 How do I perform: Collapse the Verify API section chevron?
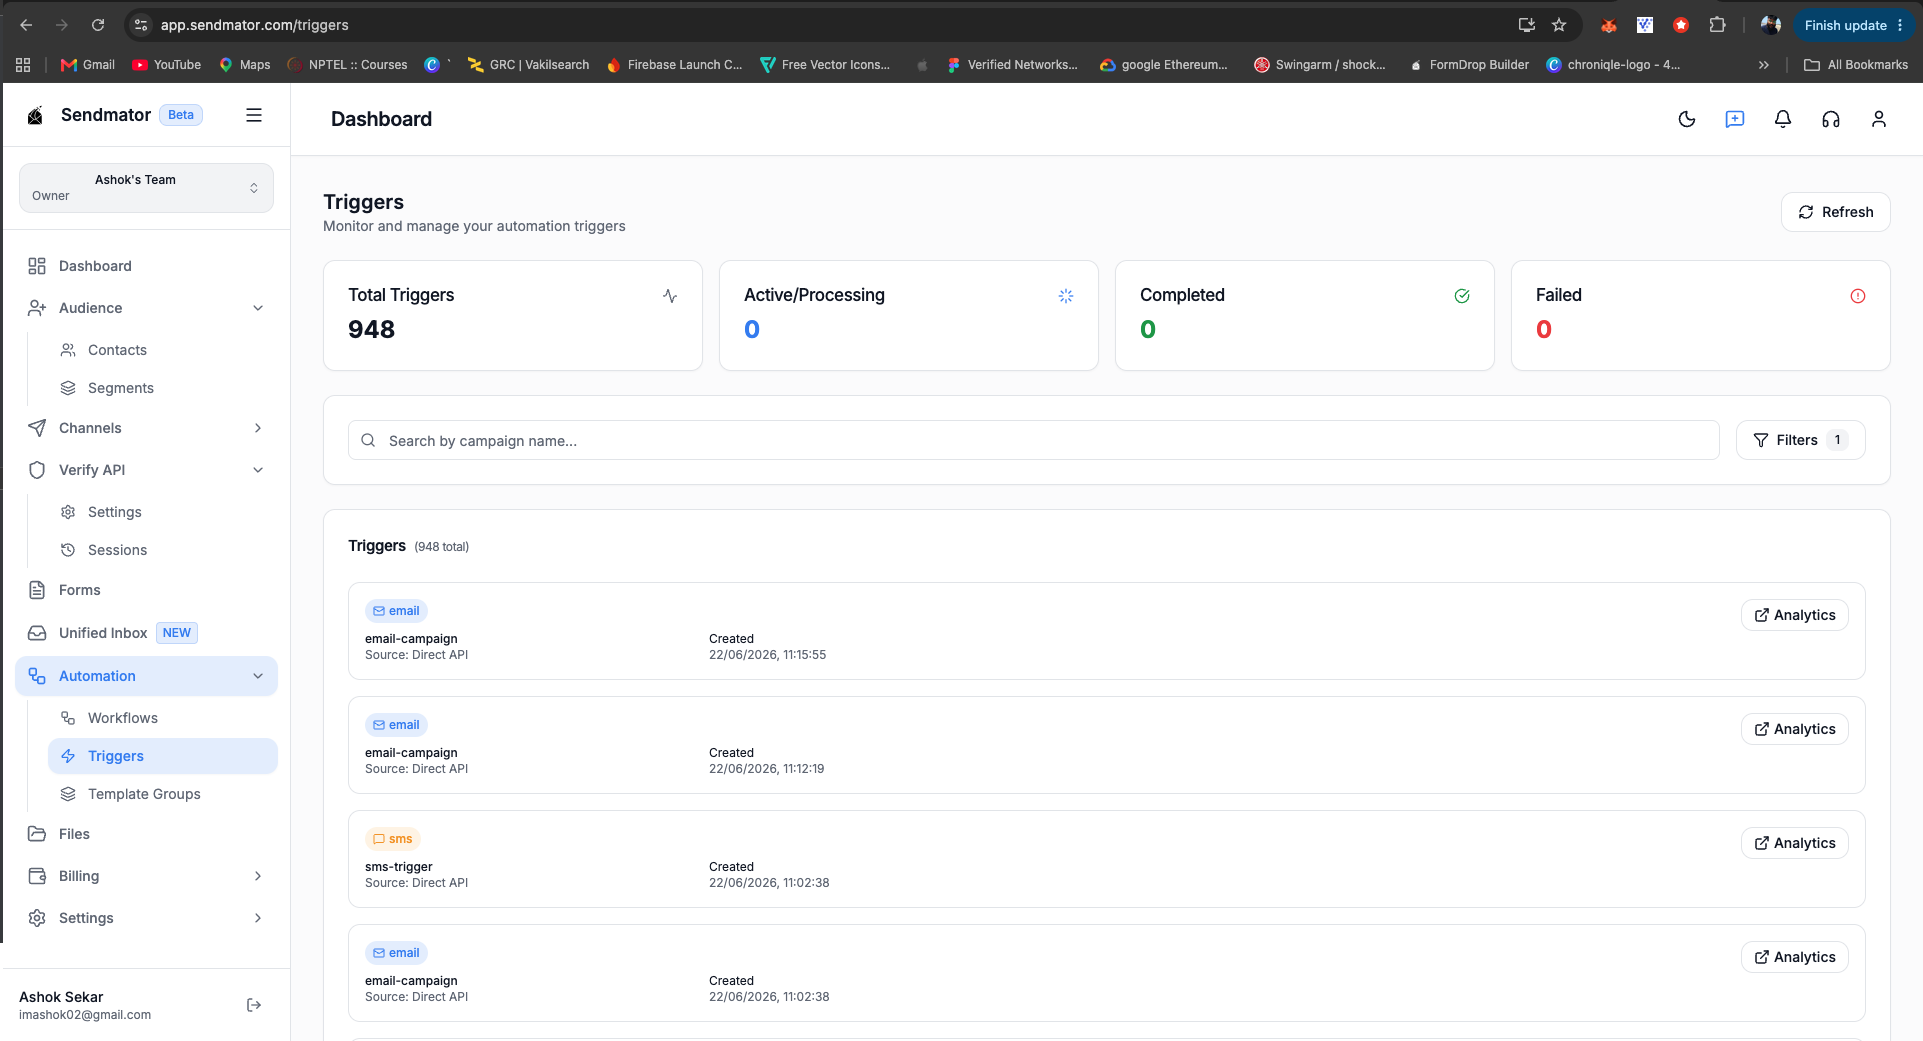point(258,470)
